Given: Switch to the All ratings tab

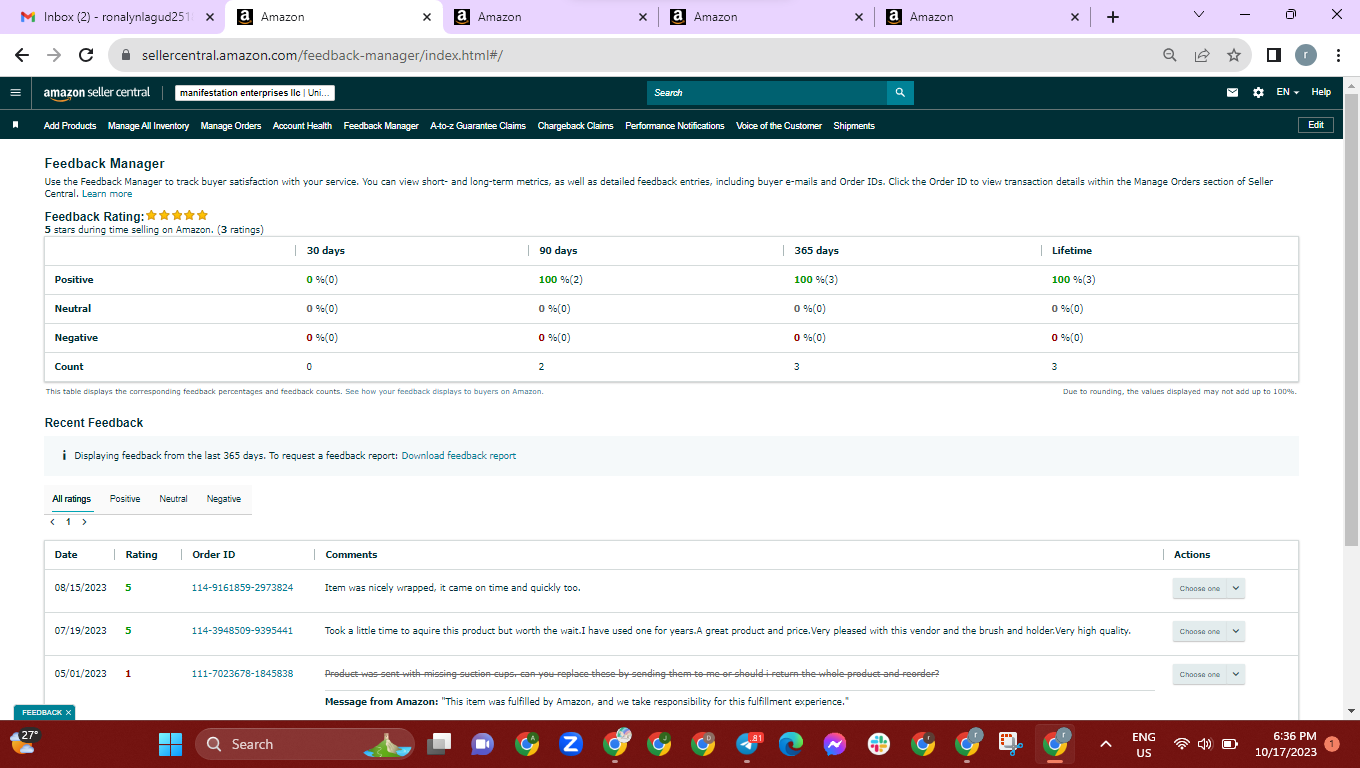Looking at the screenshot, I should (x=72, y=499).
